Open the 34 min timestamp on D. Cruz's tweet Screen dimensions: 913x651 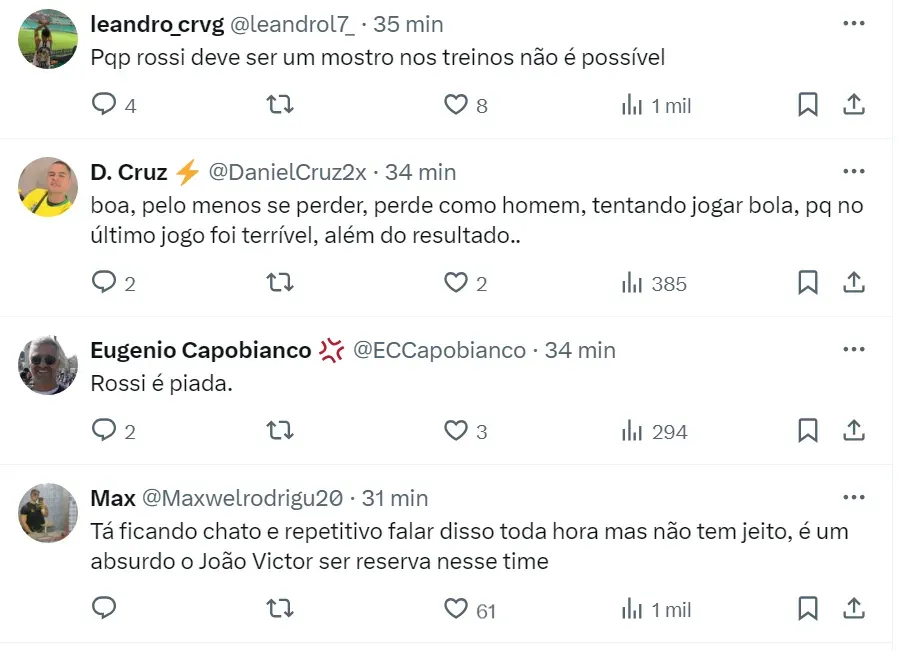(x=420, y=172)
